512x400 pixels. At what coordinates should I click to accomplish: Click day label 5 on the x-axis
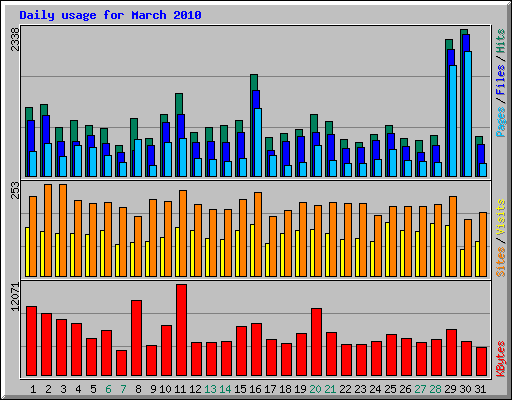pyautogui.click(x=93, y=389)
